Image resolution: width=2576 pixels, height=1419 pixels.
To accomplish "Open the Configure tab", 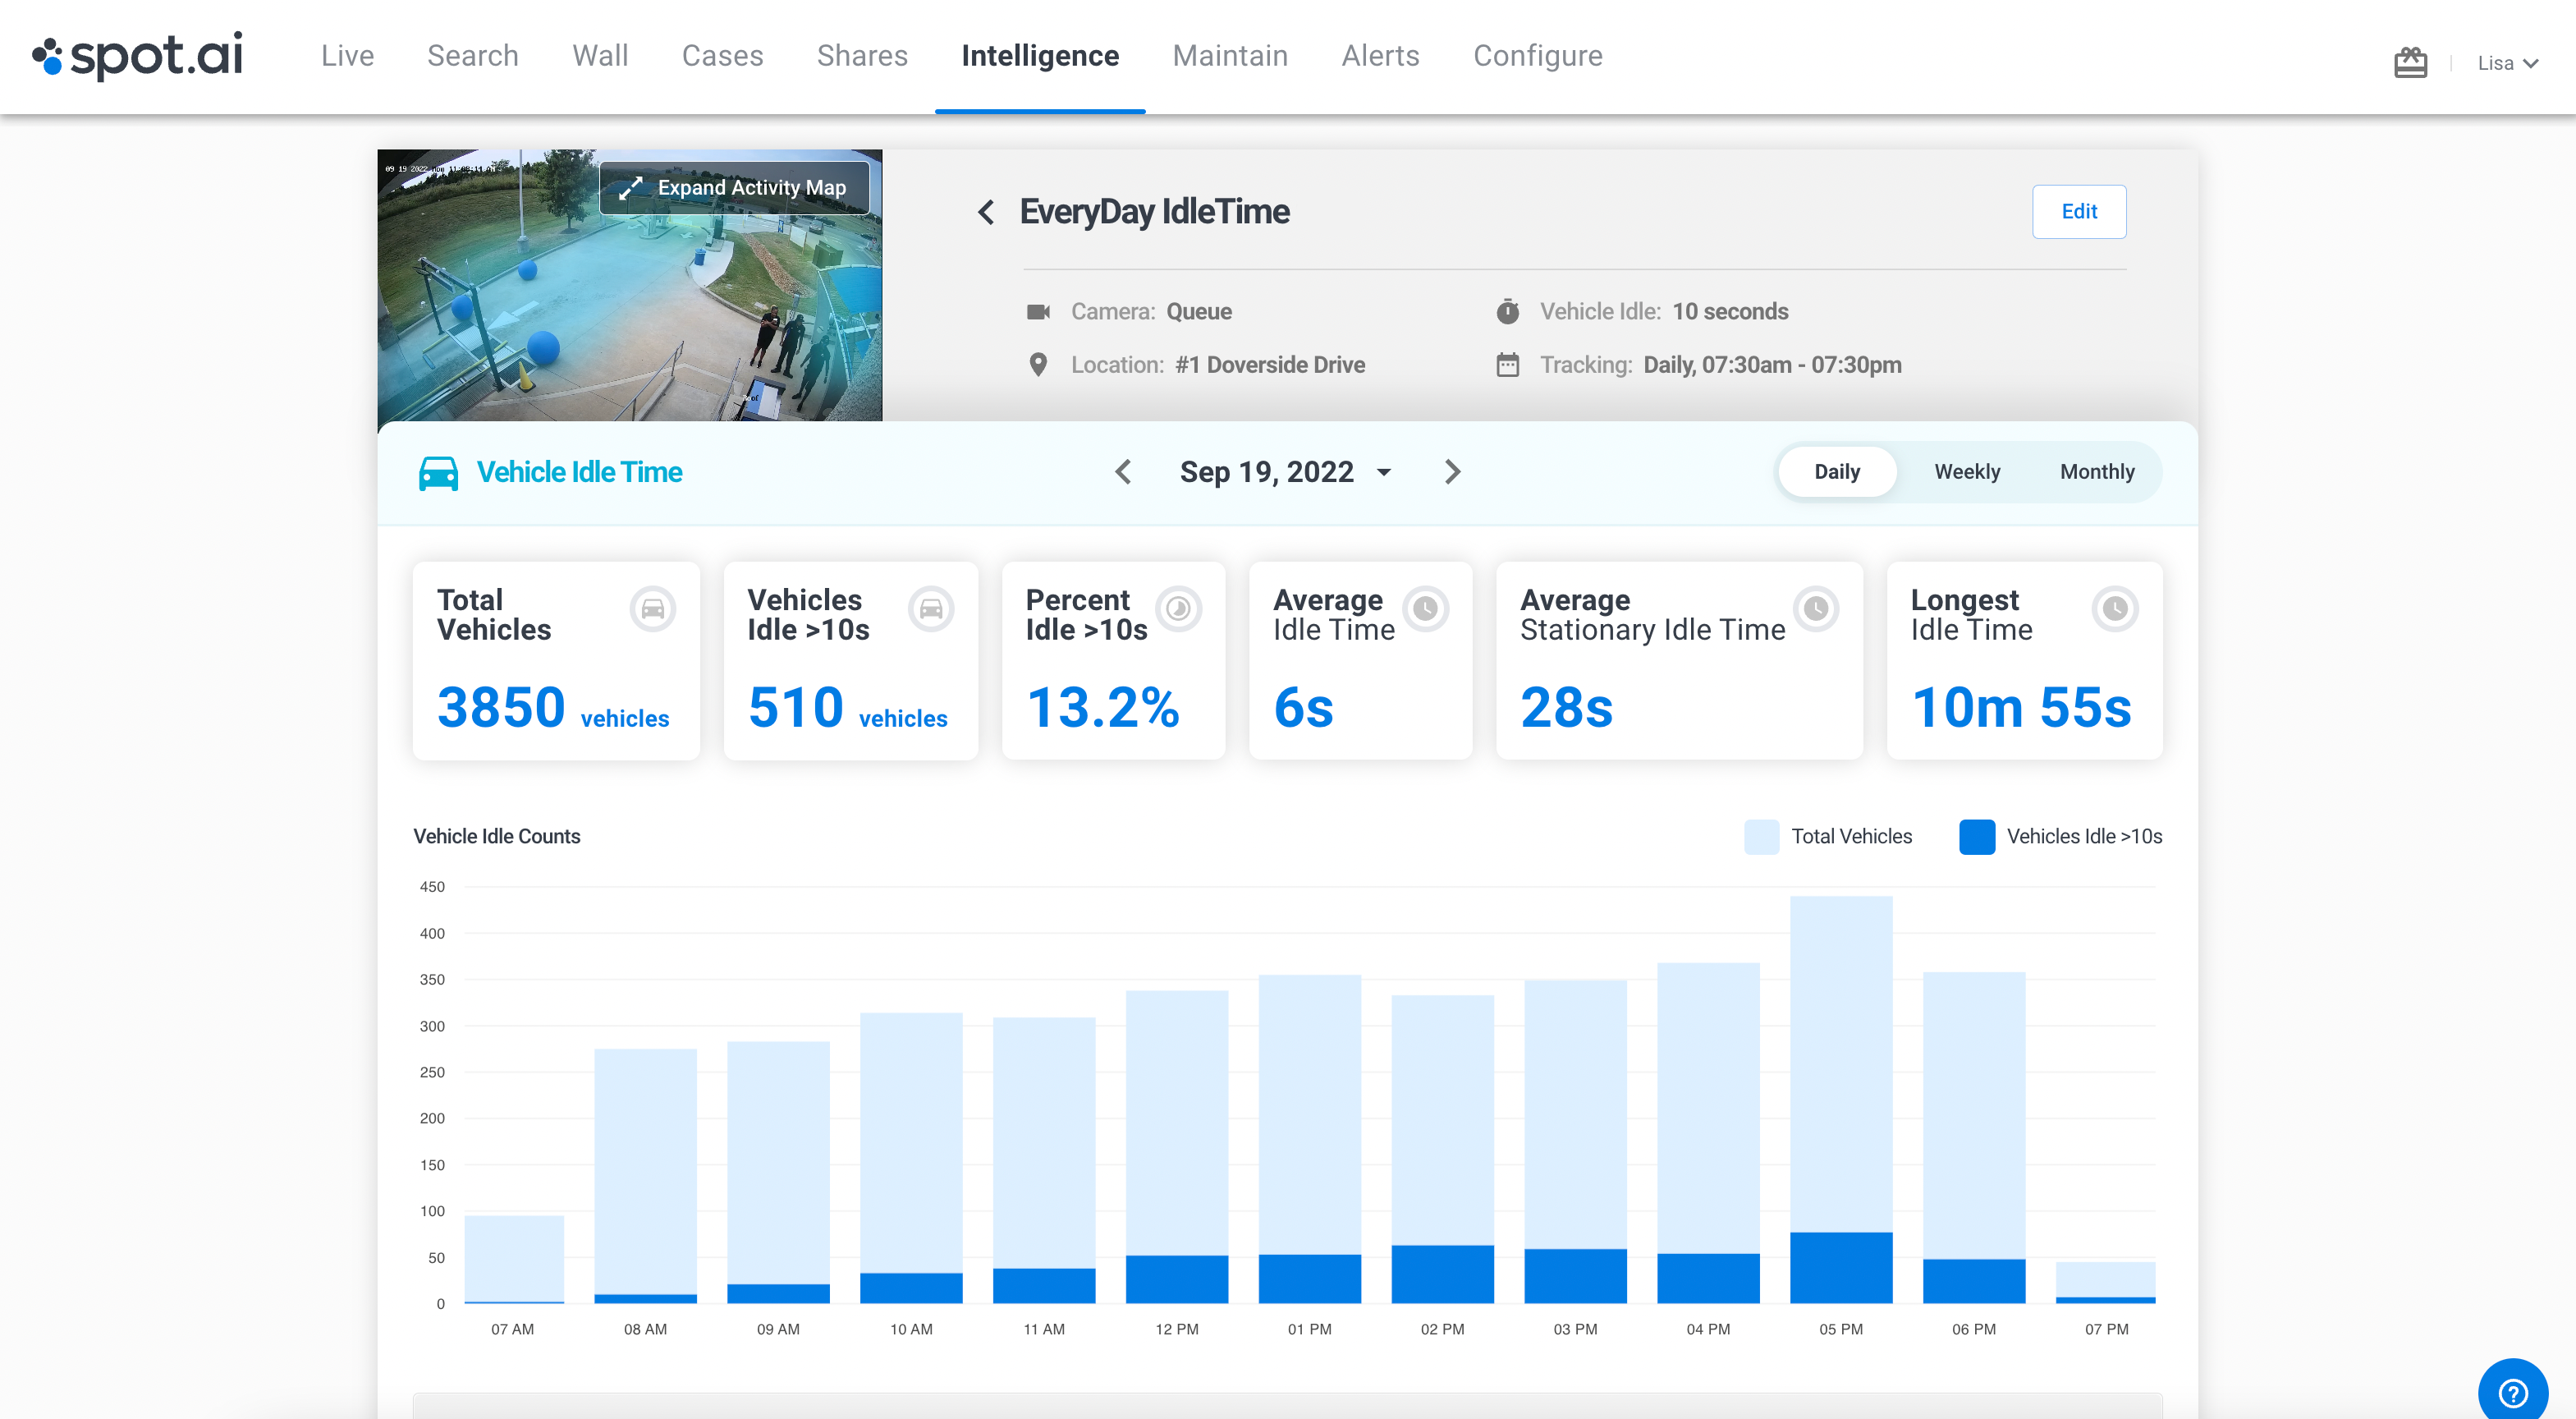I will click(x=1537, y=56).
